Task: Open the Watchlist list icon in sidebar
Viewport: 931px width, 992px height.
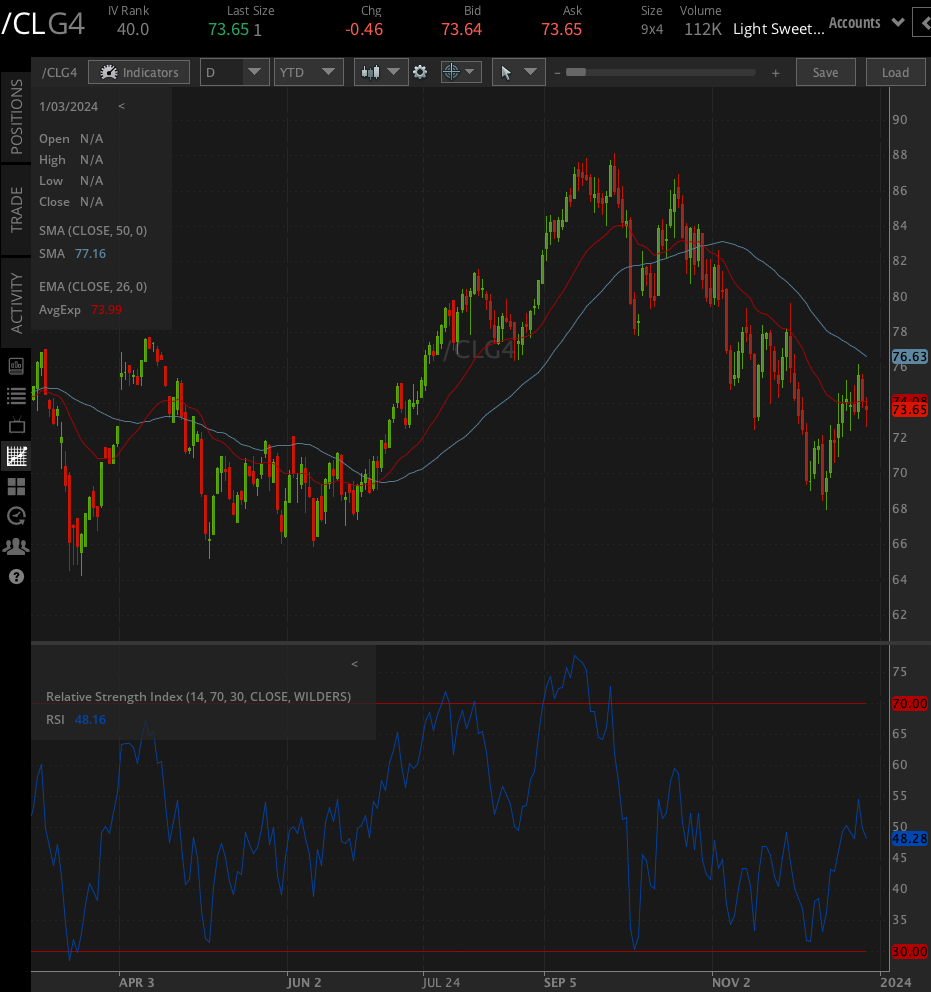Action: click(x=15, y=395)
